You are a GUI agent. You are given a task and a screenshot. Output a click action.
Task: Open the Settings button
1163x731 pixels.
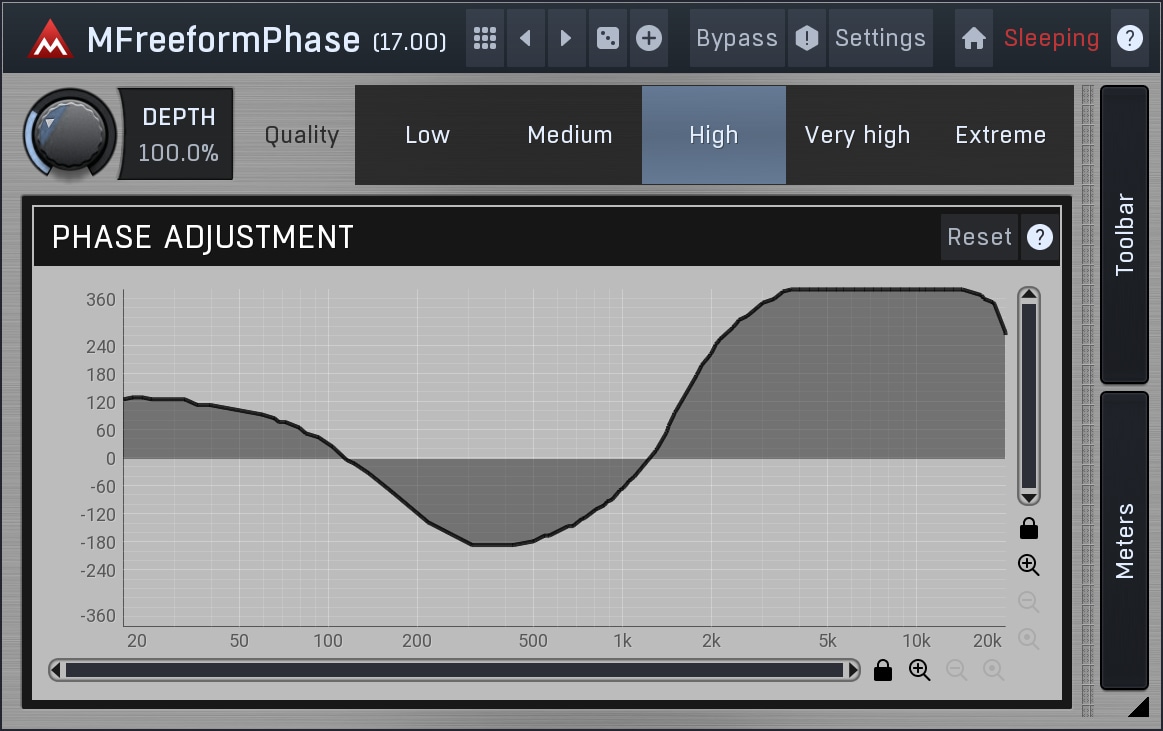(880, 39)
